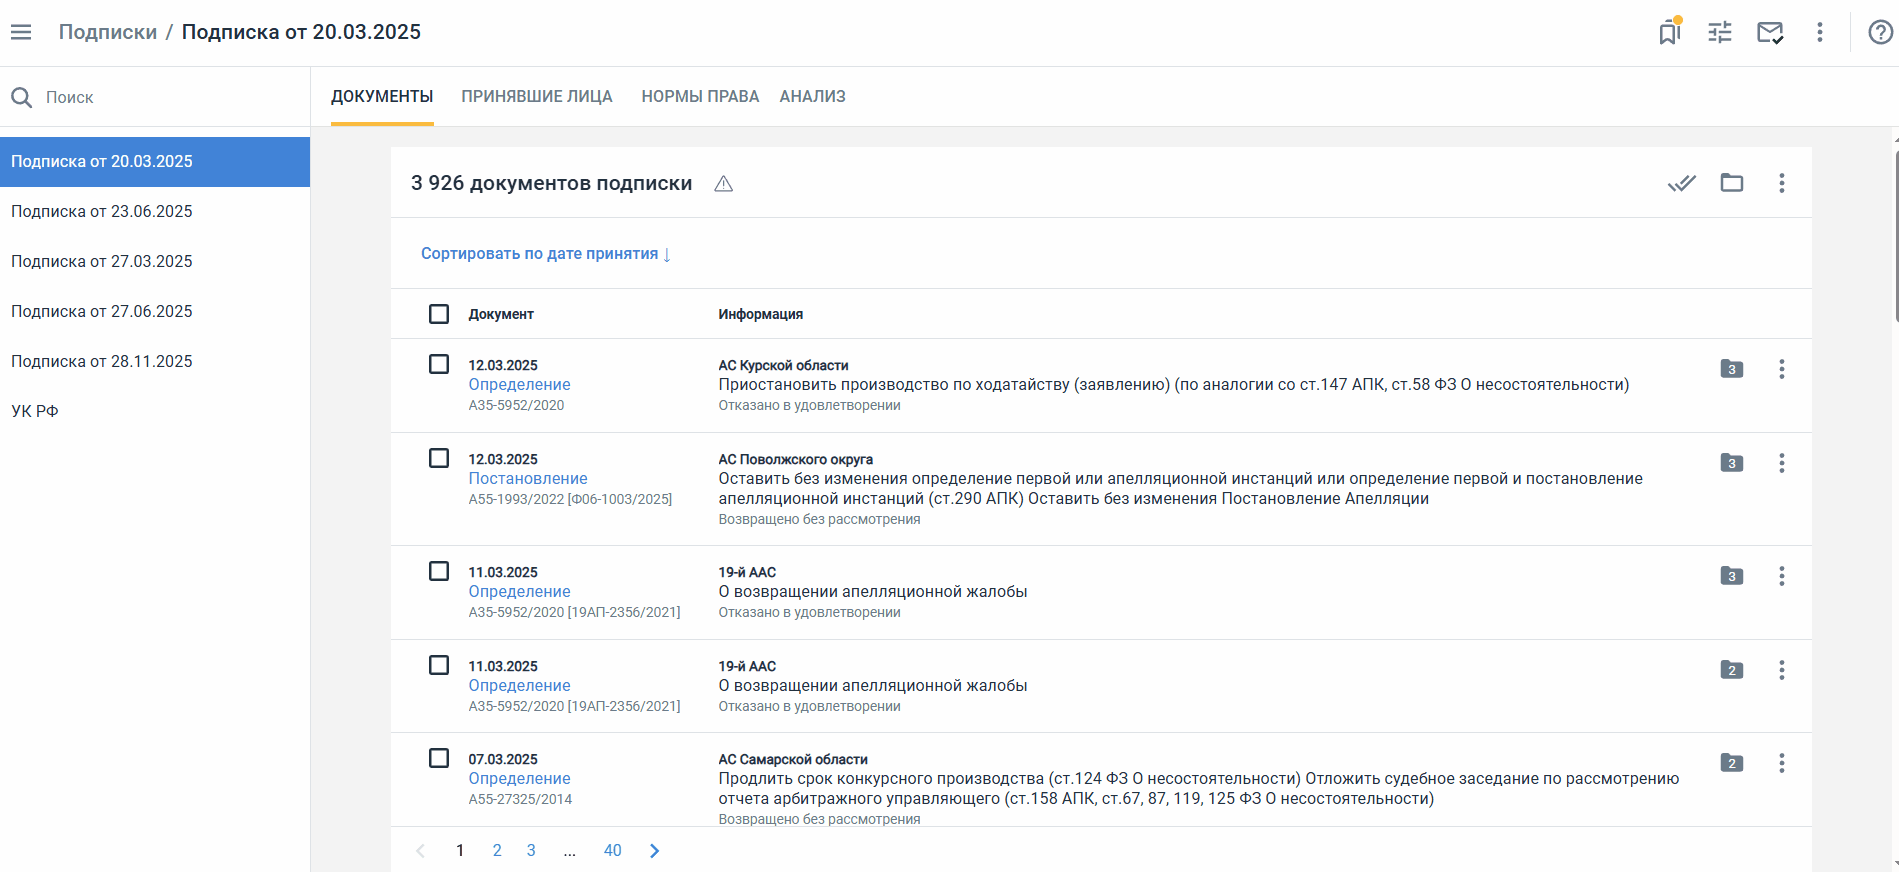Click the Поиск search field in sidebar

(x=160, y=97)
